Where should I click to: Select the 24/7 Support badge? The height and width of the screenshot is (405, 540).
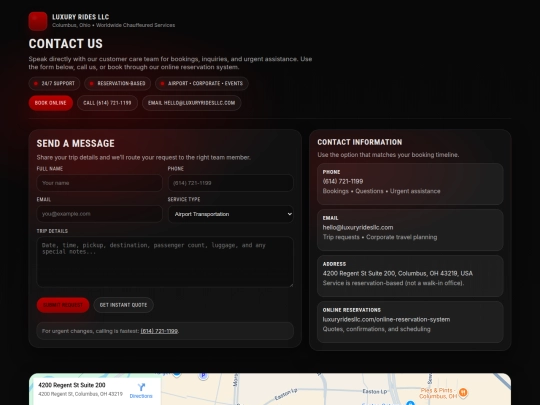pyautogui.click(x=54, y=83)
